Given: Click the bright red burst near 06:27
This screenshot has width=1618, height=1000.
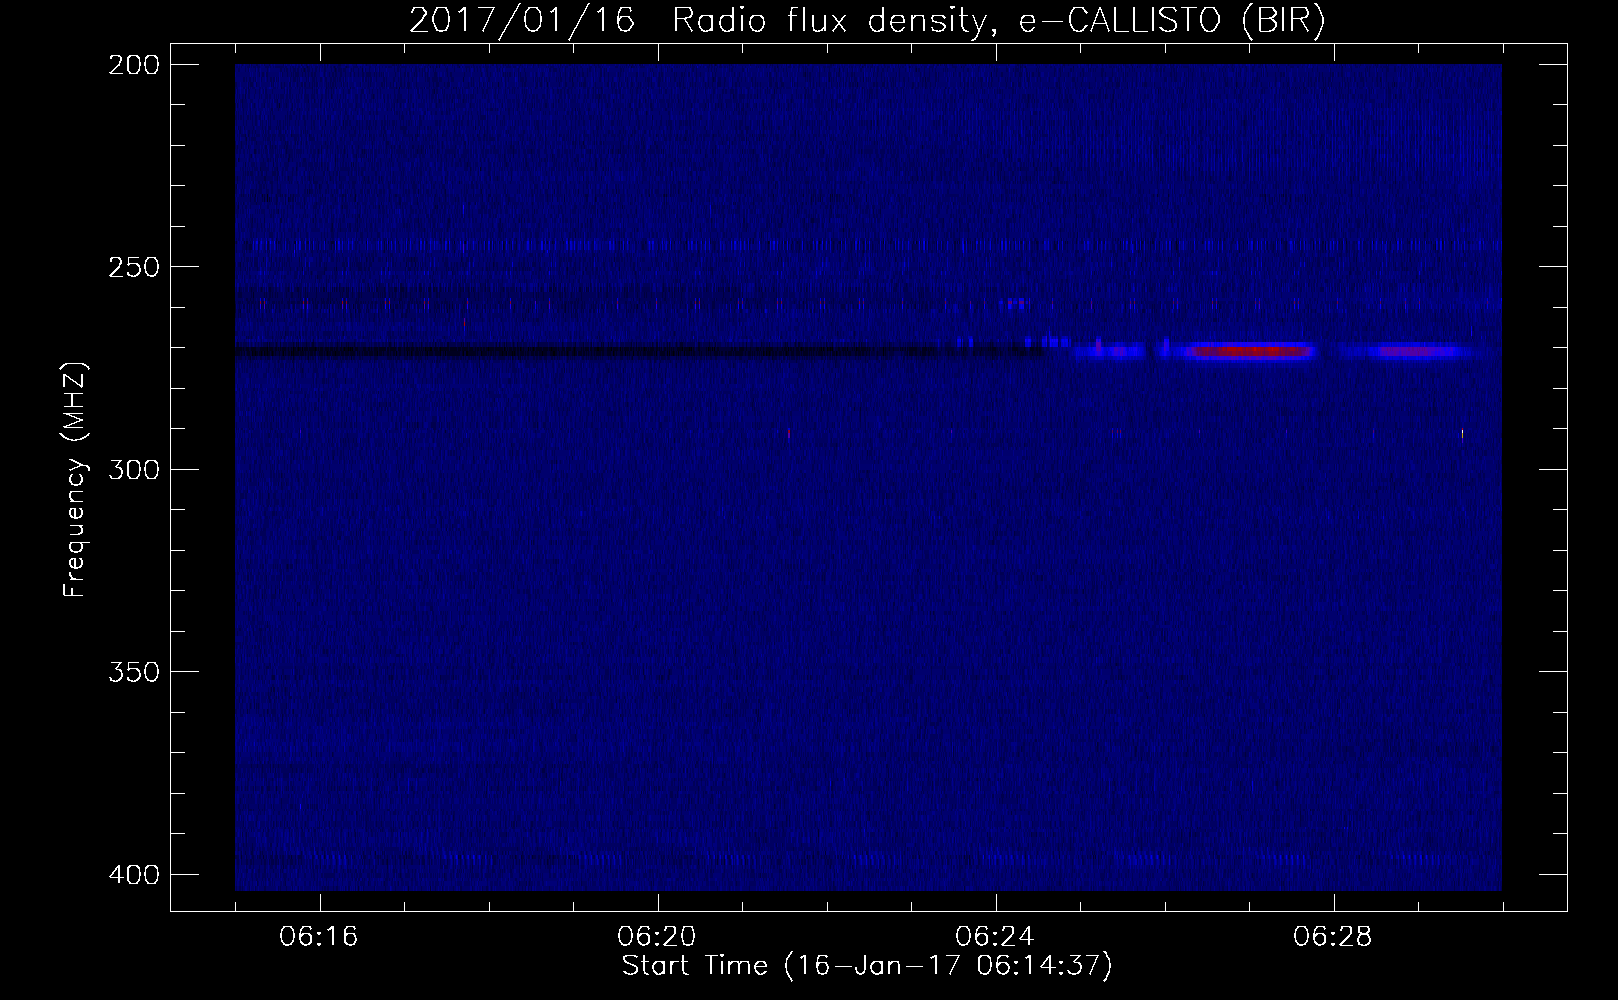Looking at the screenshot, I should [1248, 351].
